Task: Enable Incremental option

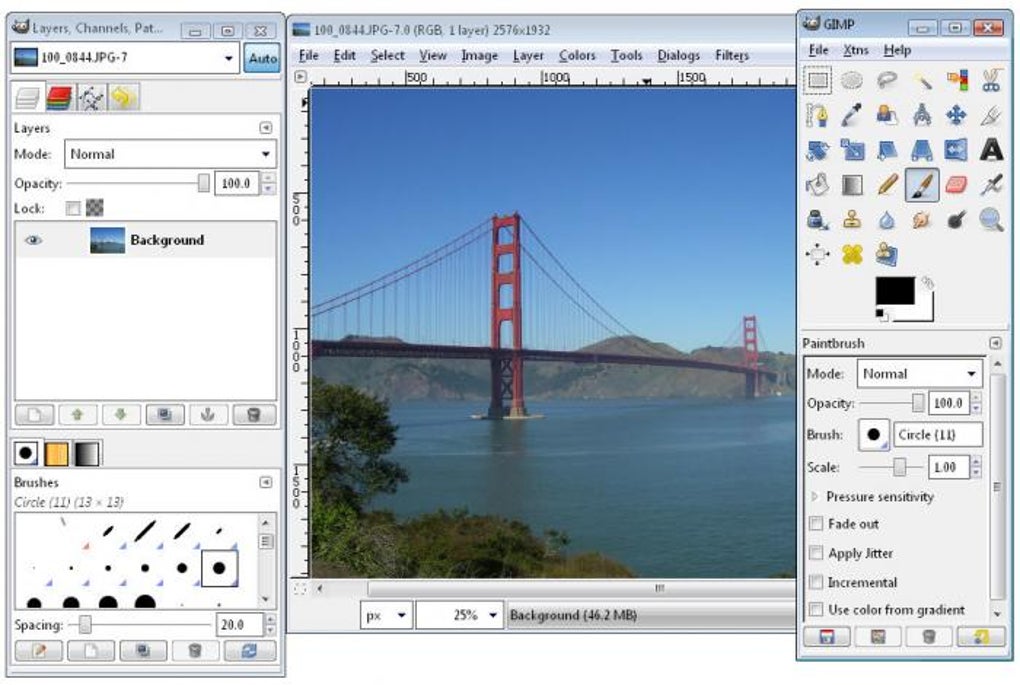Action: [816, 582]
